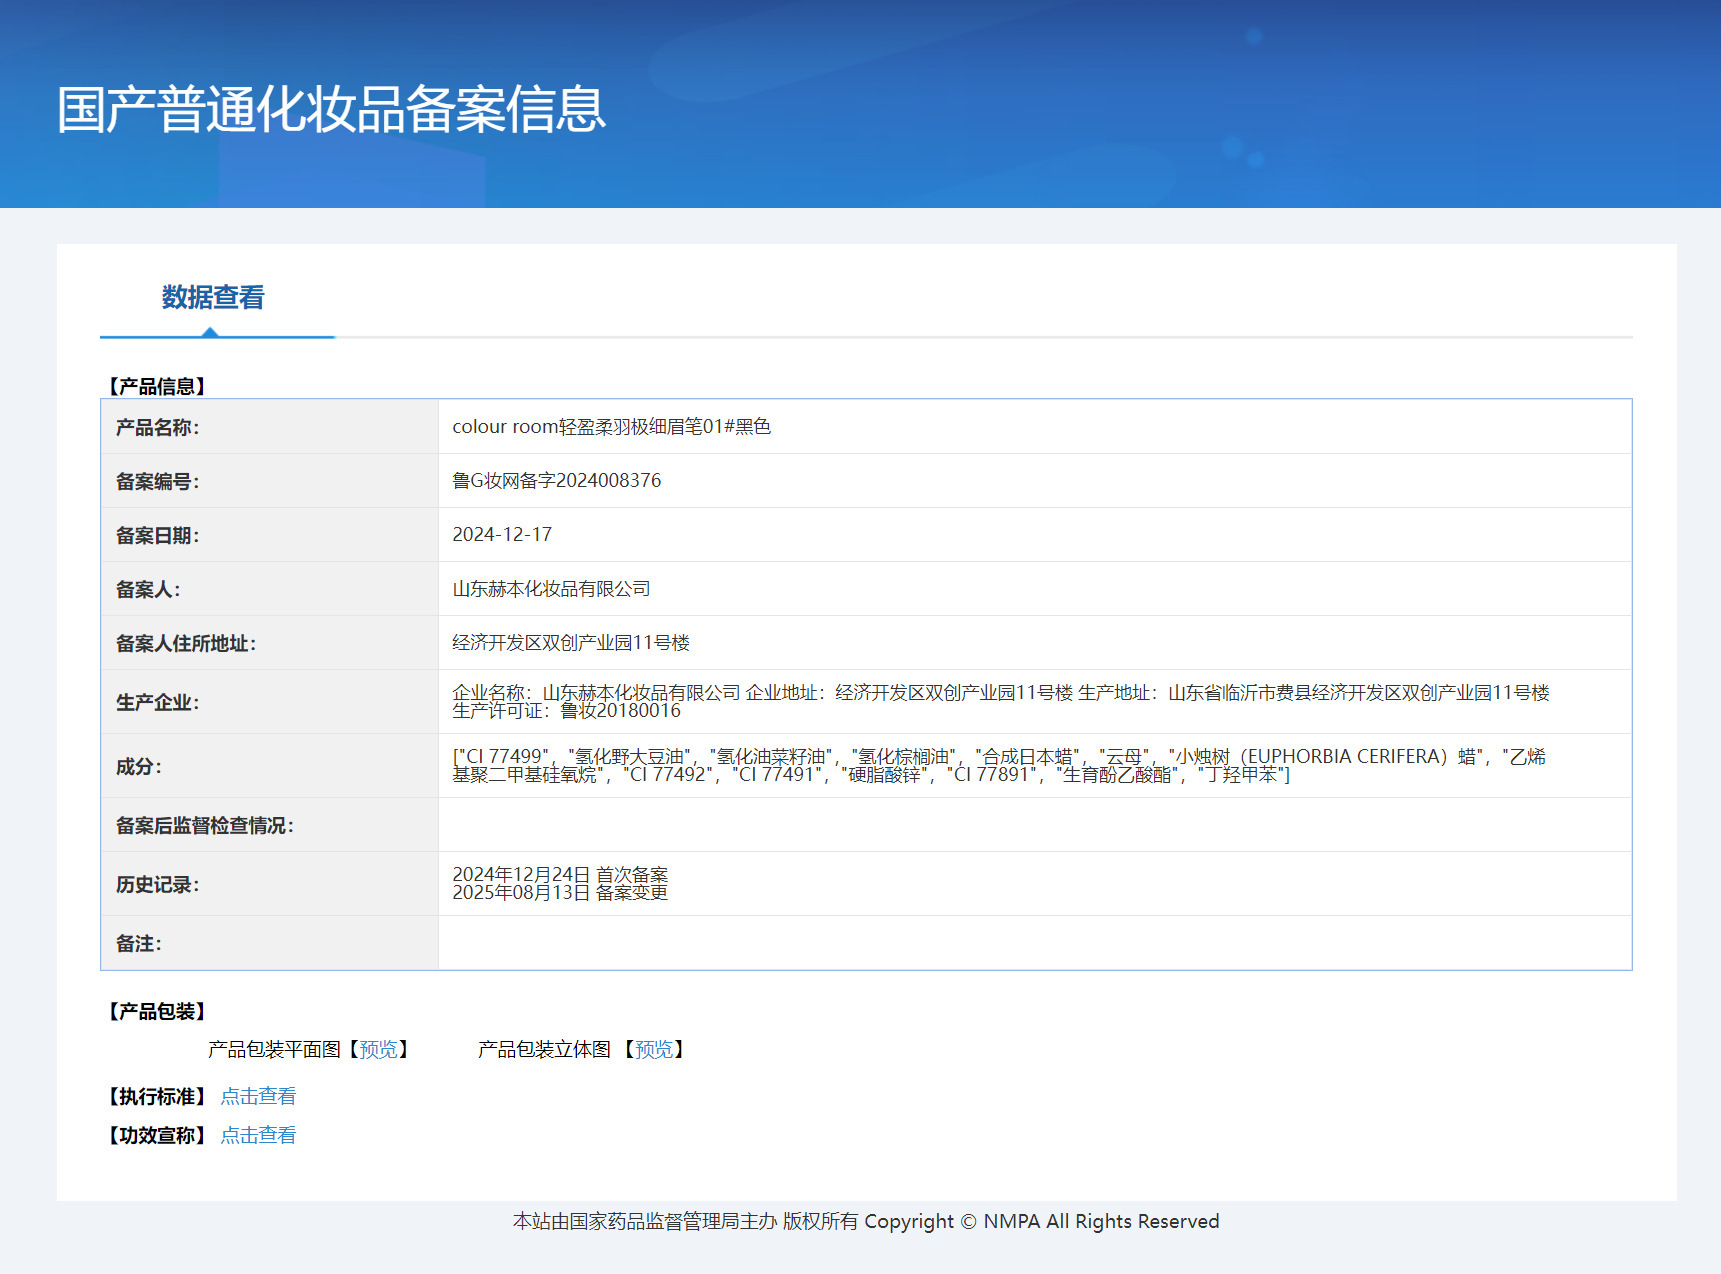
Task: Preview the 产品包装立体图 image link
Action: tap(654, 1049)
